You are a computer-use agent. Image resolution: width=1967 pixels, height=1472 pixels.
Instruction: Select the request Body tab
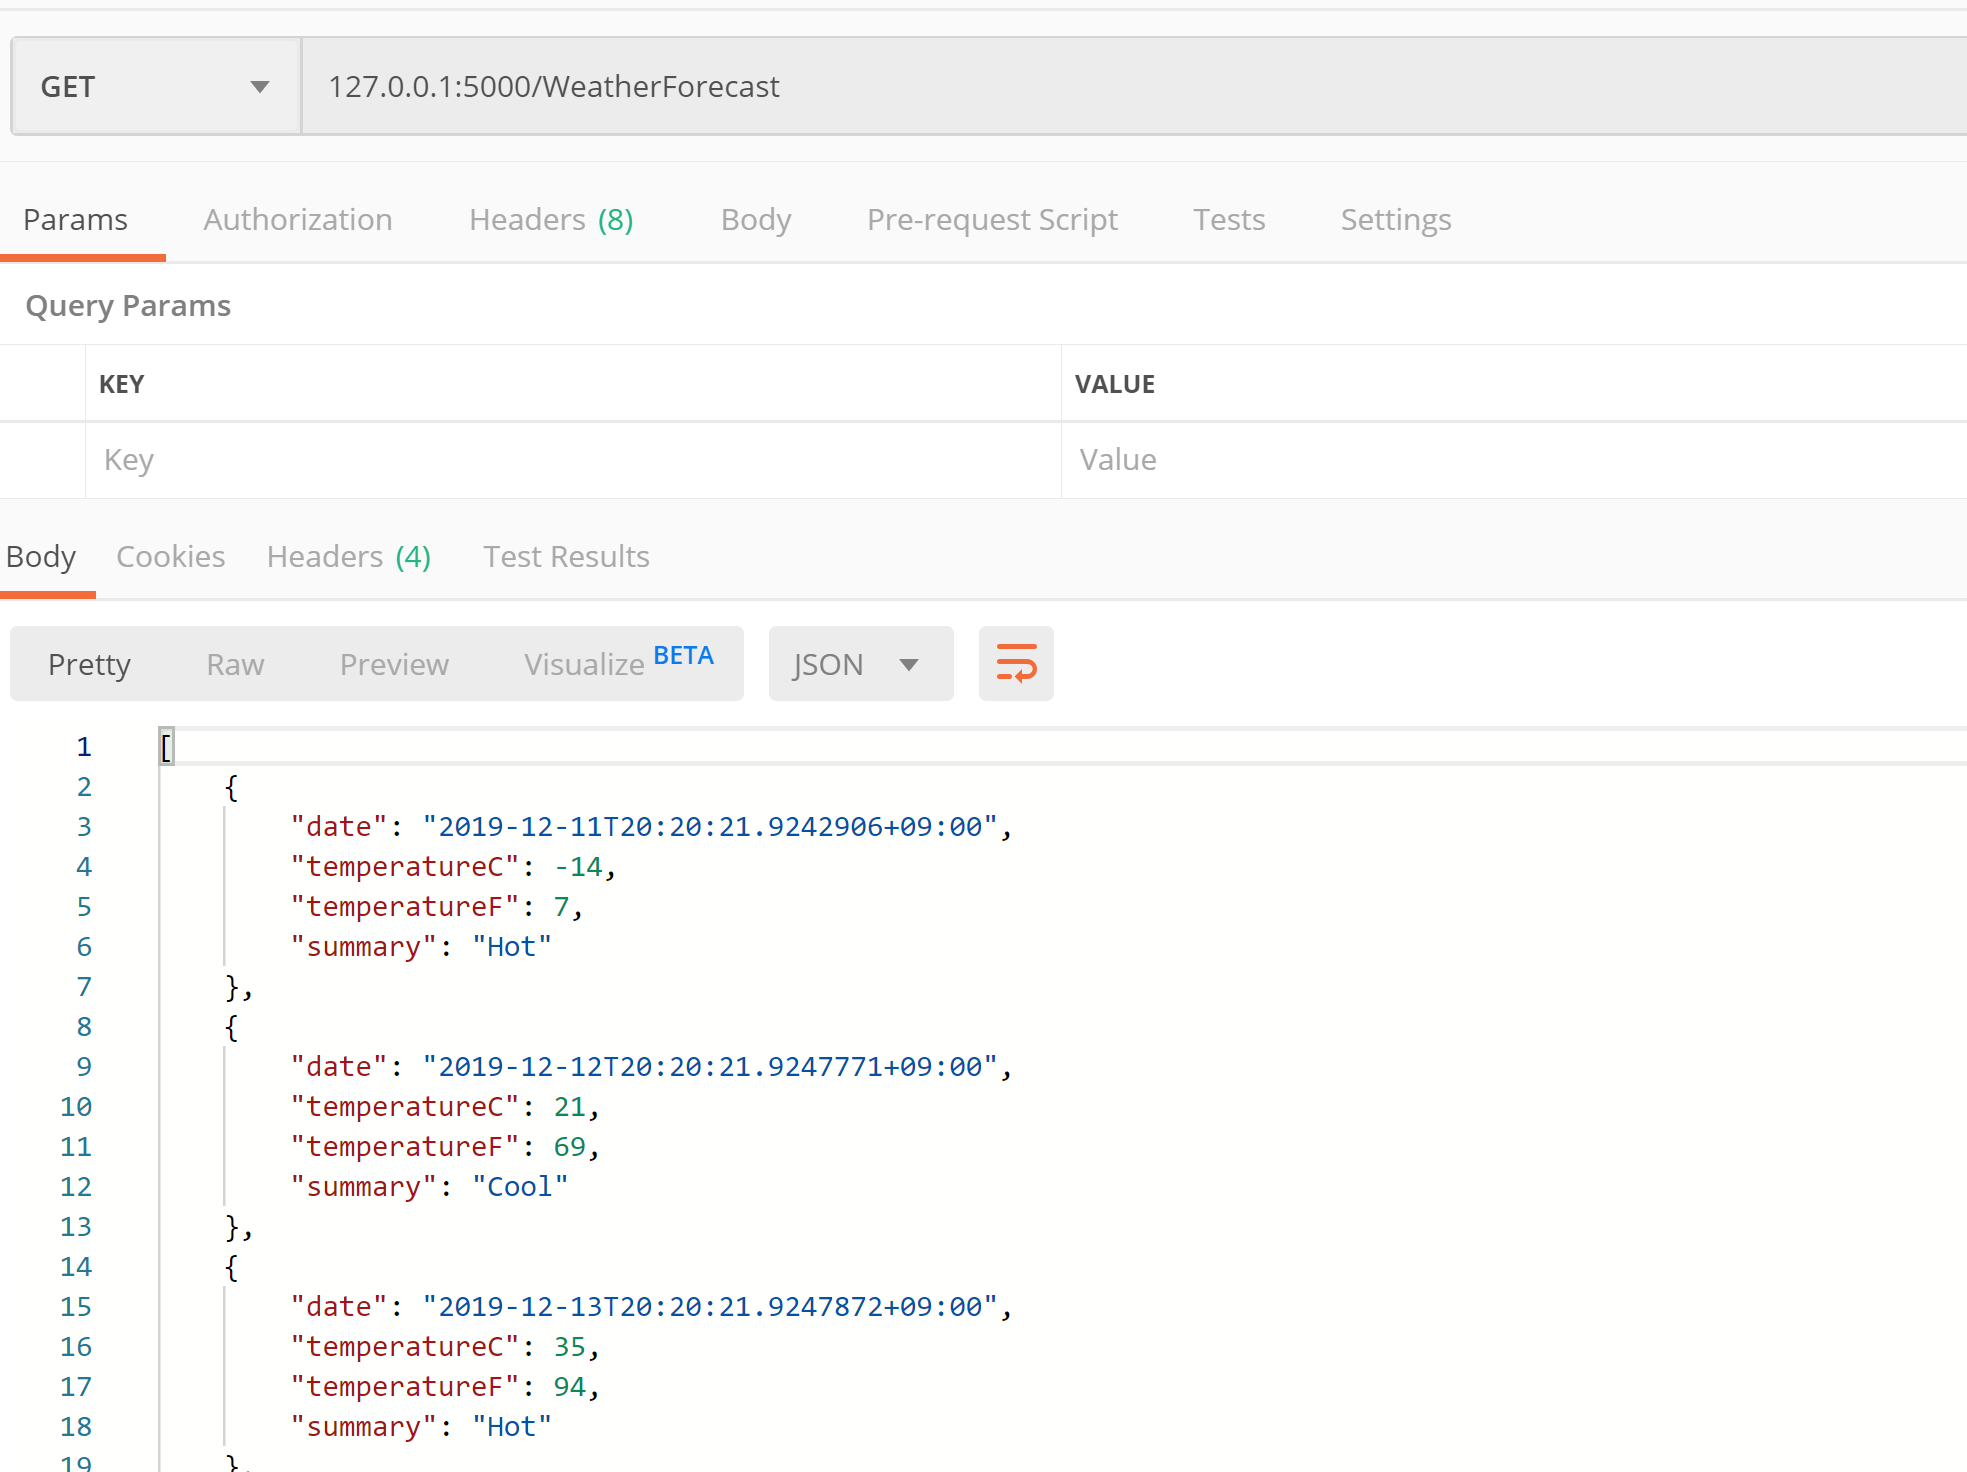coord(755,220)
